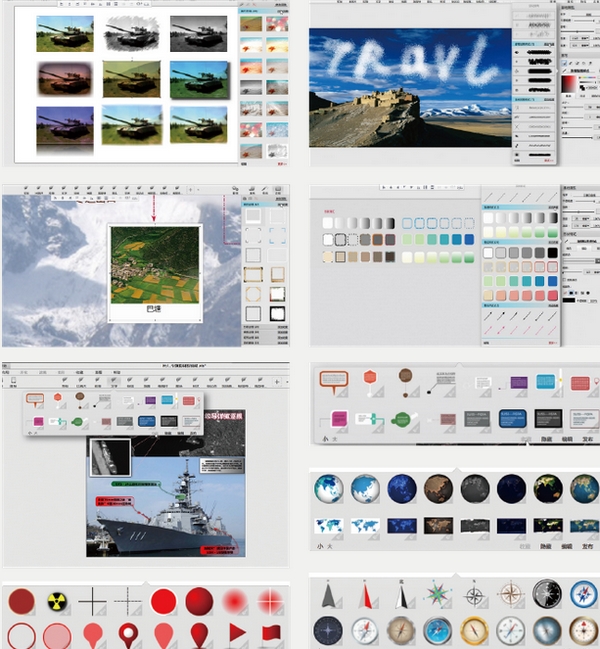Select the red triangular pennant marker
600x649 pixels.
[x=236, y=633]
